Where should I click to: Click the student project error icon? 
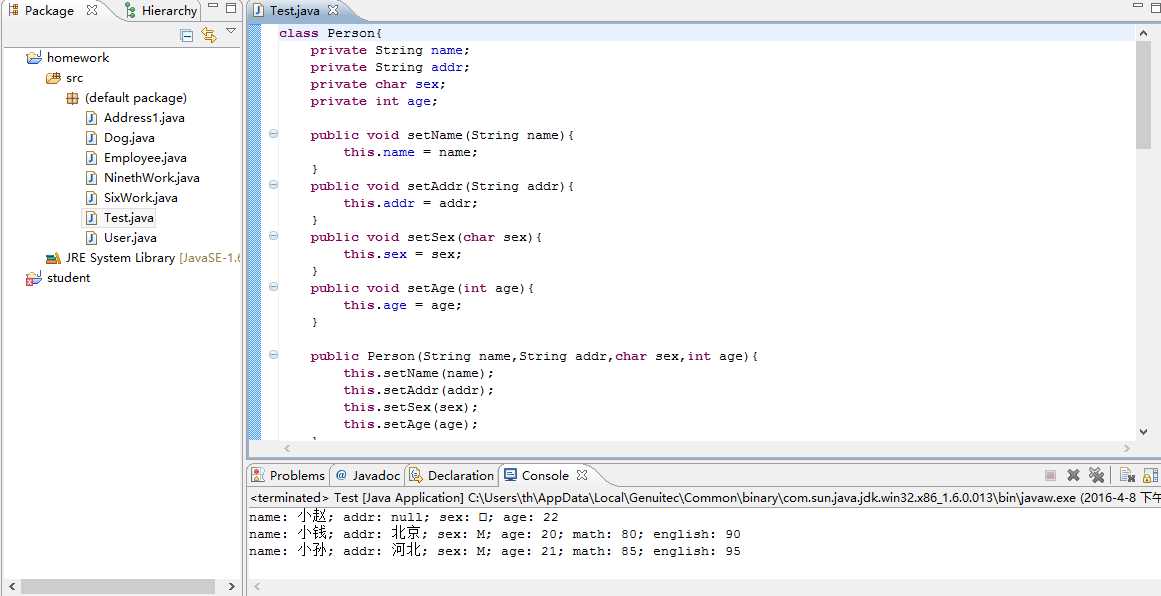(x=34, y=278)
